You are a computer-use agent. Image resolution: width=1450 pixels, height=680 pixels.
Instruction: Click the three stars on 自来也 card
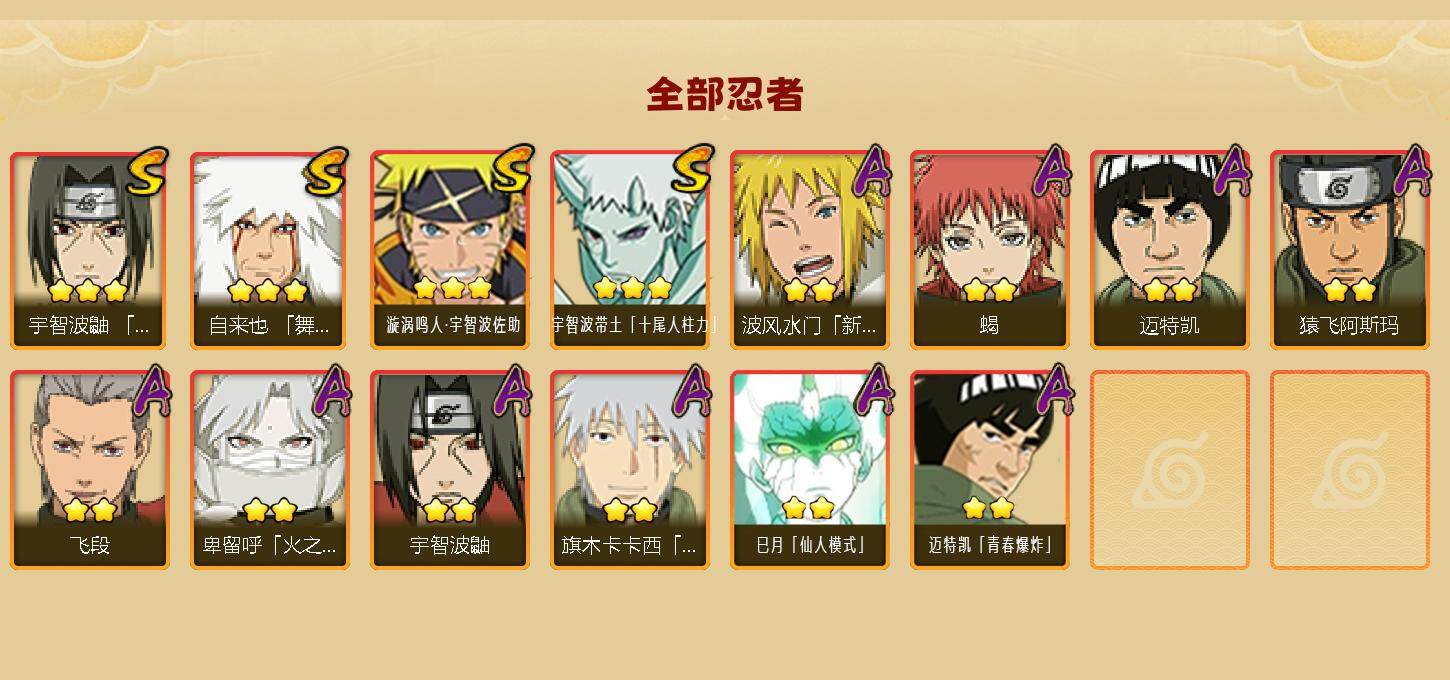click(x=267, y=291)
